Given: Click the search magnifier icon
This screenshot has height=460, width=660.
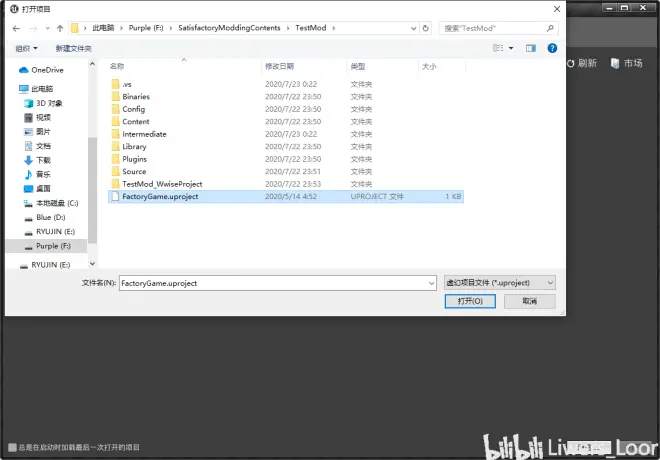Looking at the screenshot, I should (x=550, y=28).
